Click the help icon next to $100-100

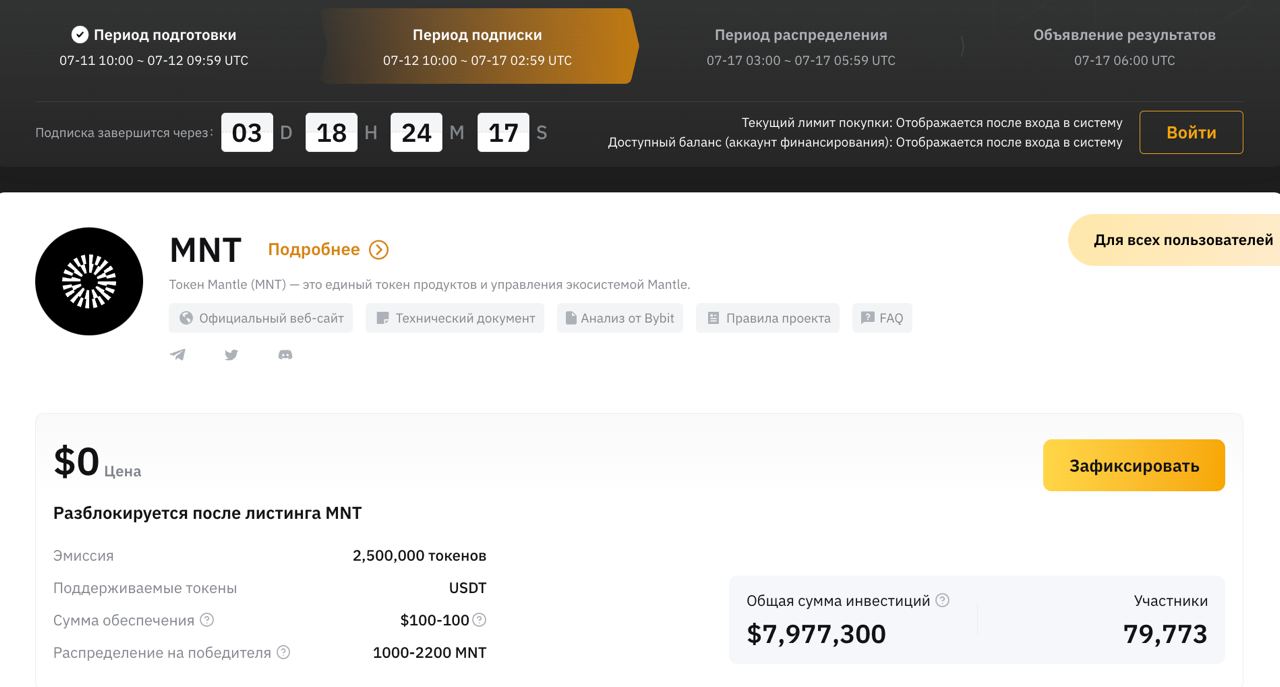[x=479, y=620]
